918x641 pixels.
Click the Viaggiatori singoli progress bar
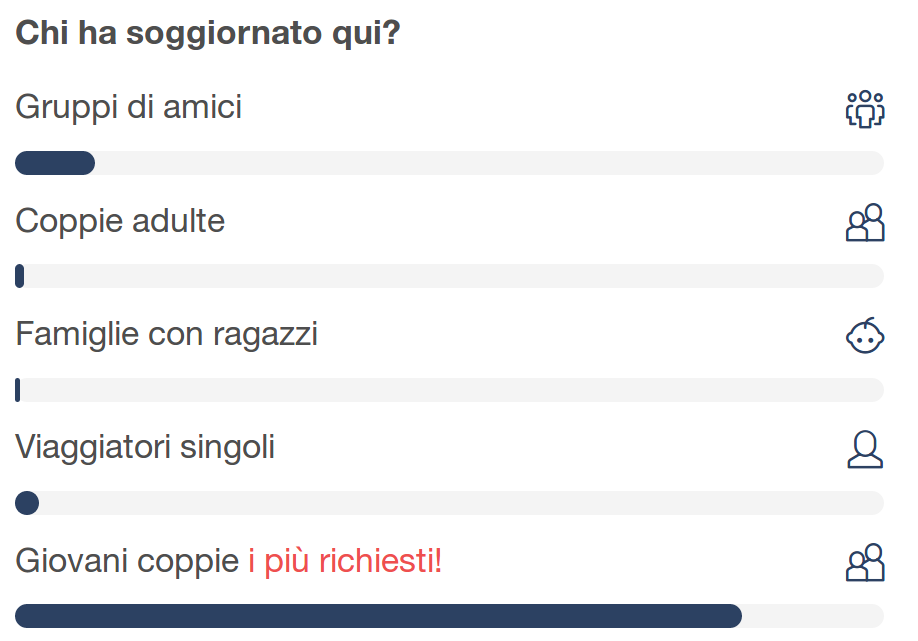[449, 503]
